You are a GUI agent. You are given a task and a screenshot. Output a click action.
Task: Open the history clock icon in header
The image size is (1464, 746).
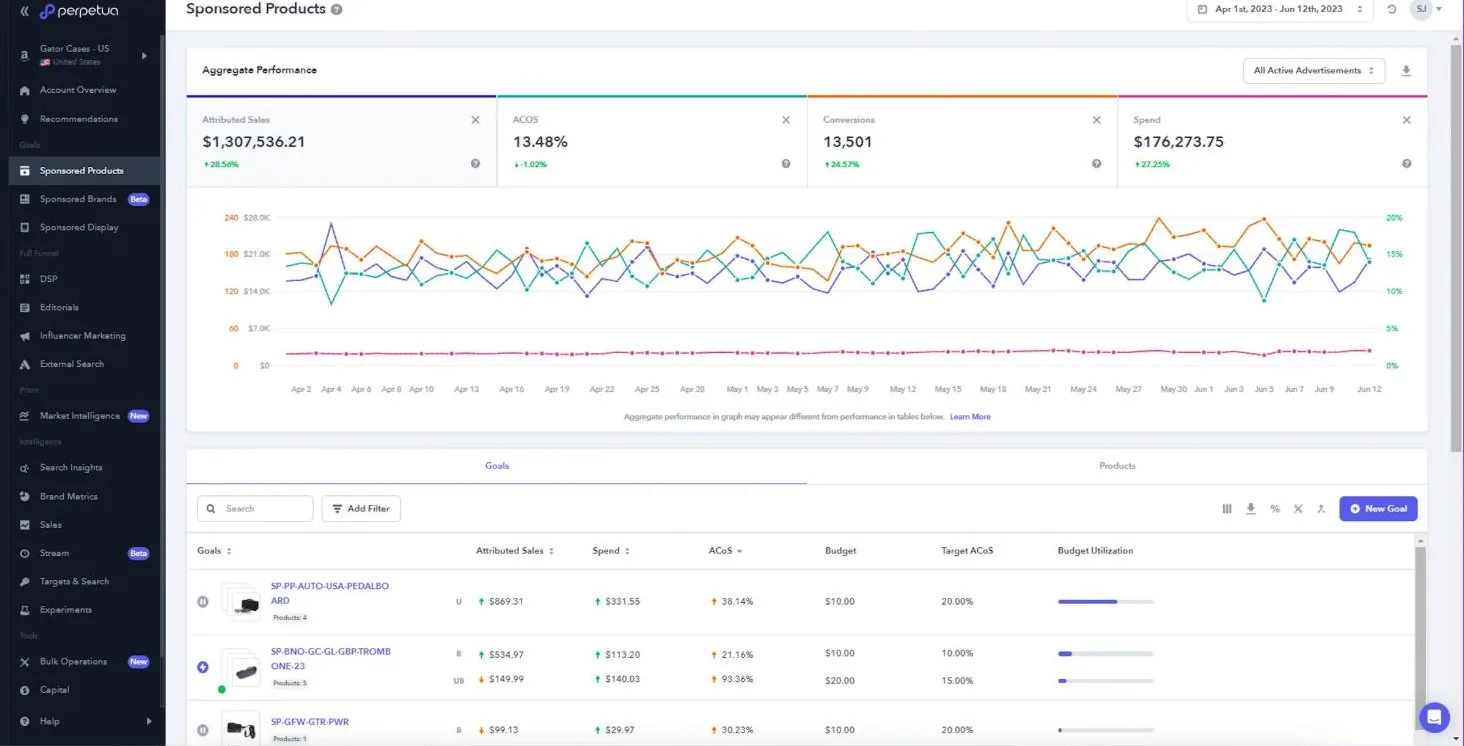point(1391,9)
